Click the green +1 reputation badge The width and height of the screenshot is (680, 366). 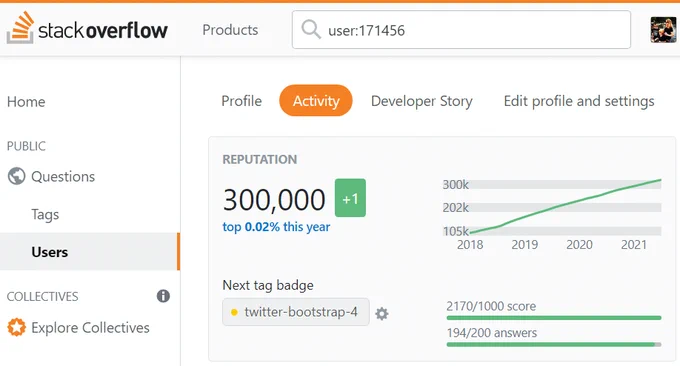pyautogui.click(x=350, y=198)
